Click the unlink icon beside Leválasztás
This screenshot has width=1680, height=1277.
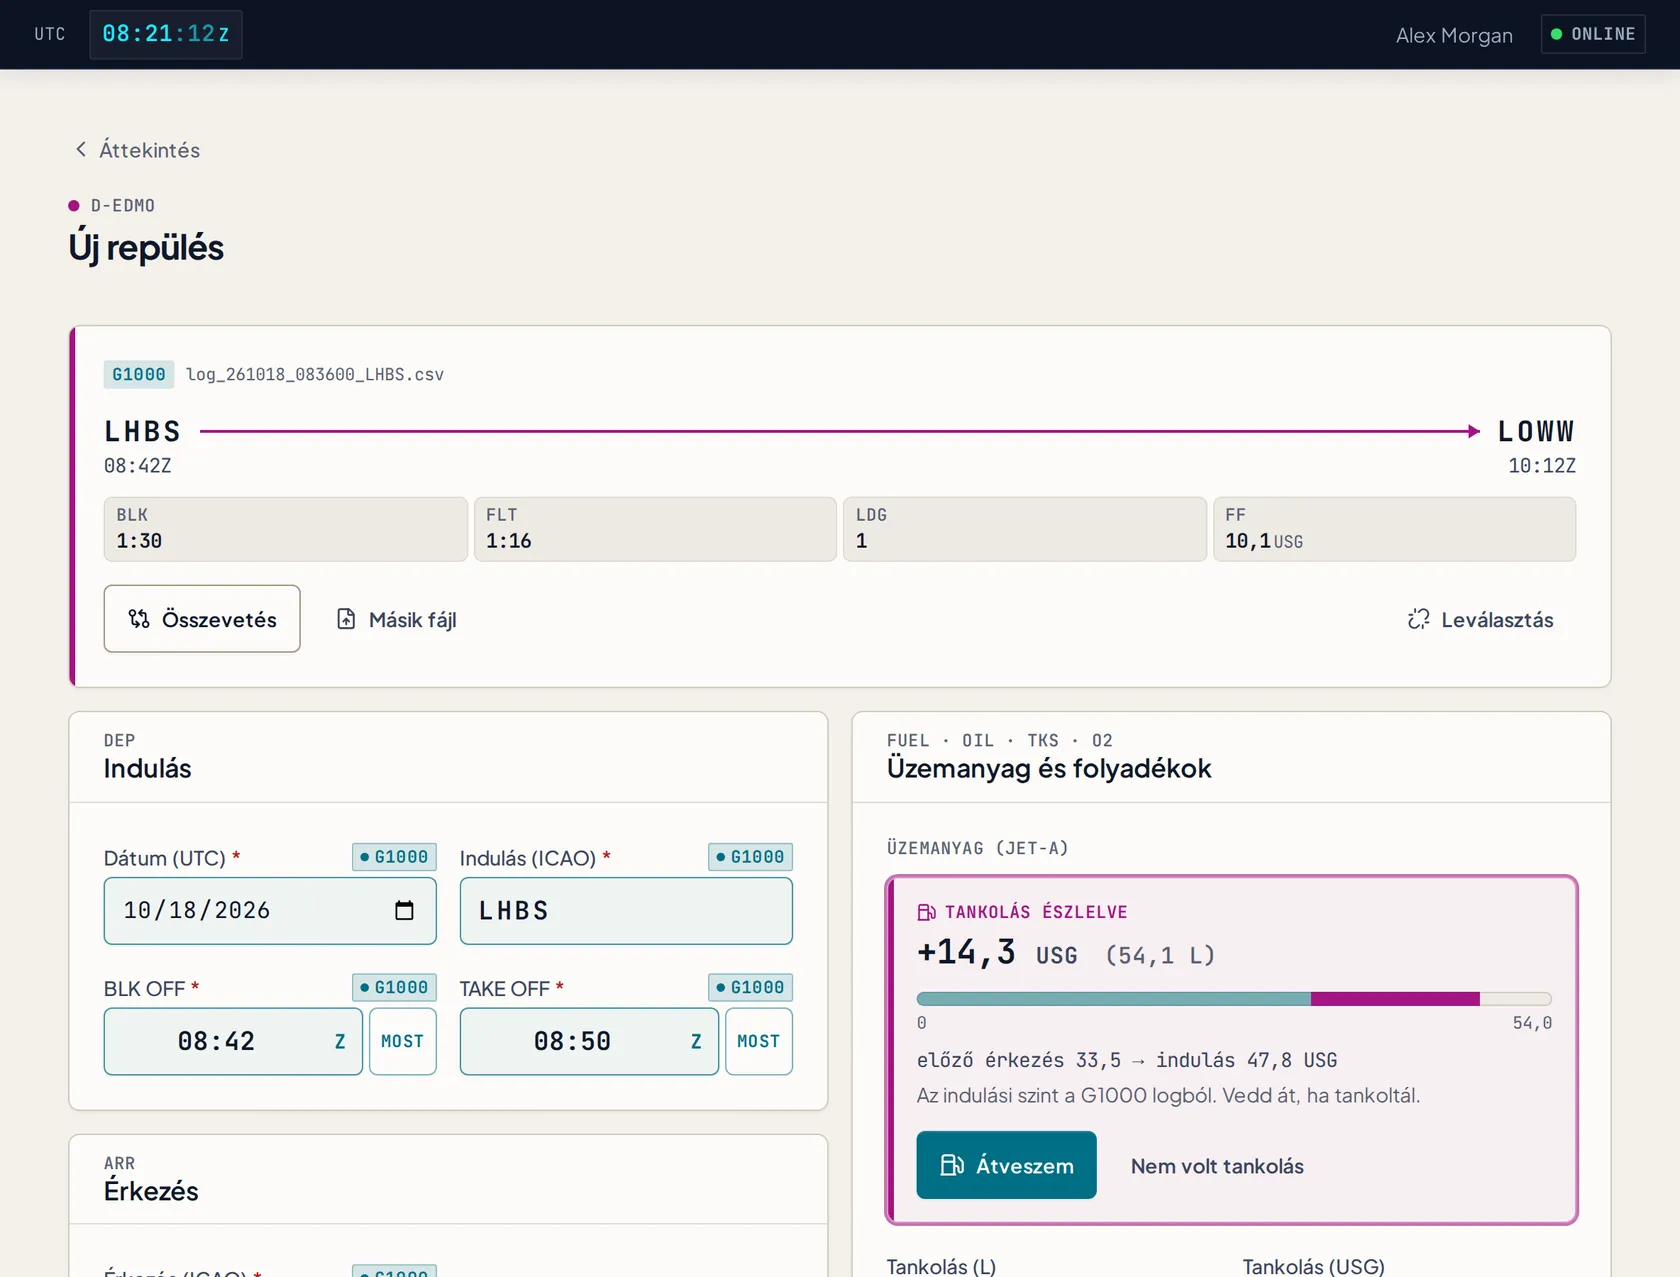click(x=1418, y=619)
